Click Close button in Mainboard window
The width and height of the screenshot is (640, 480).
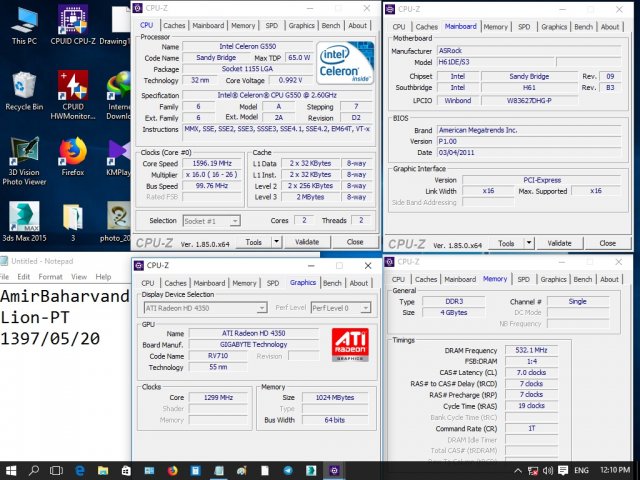(607, 243)
